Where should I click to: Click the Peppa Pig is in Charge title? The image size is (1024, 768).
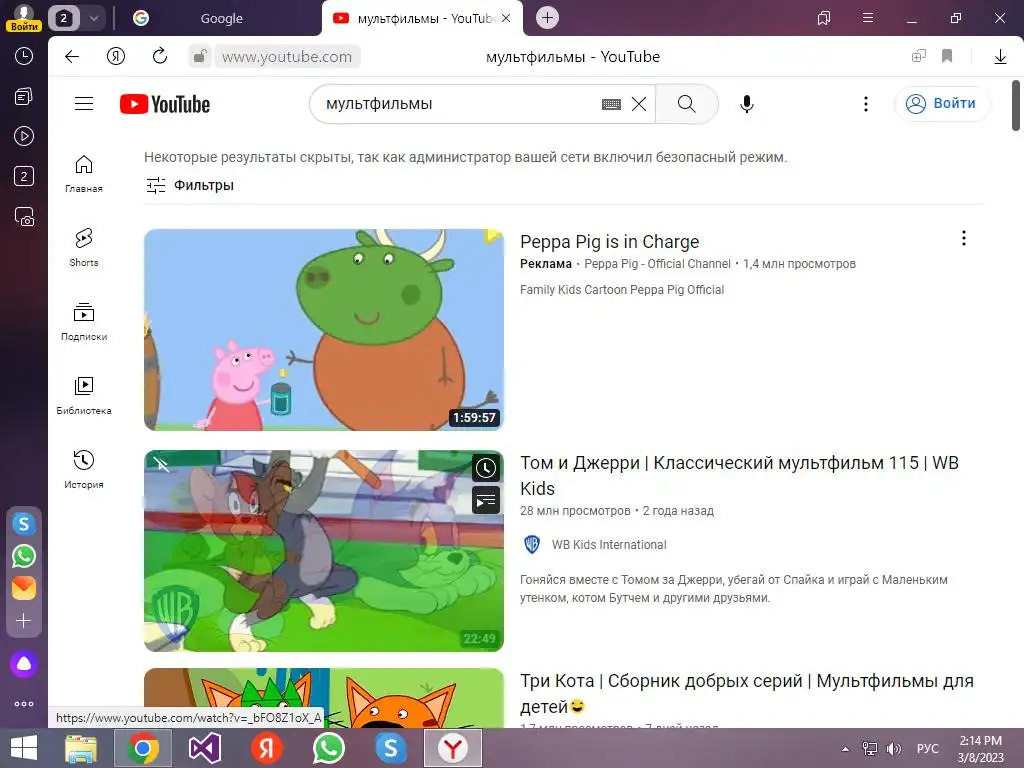[609, 242]
